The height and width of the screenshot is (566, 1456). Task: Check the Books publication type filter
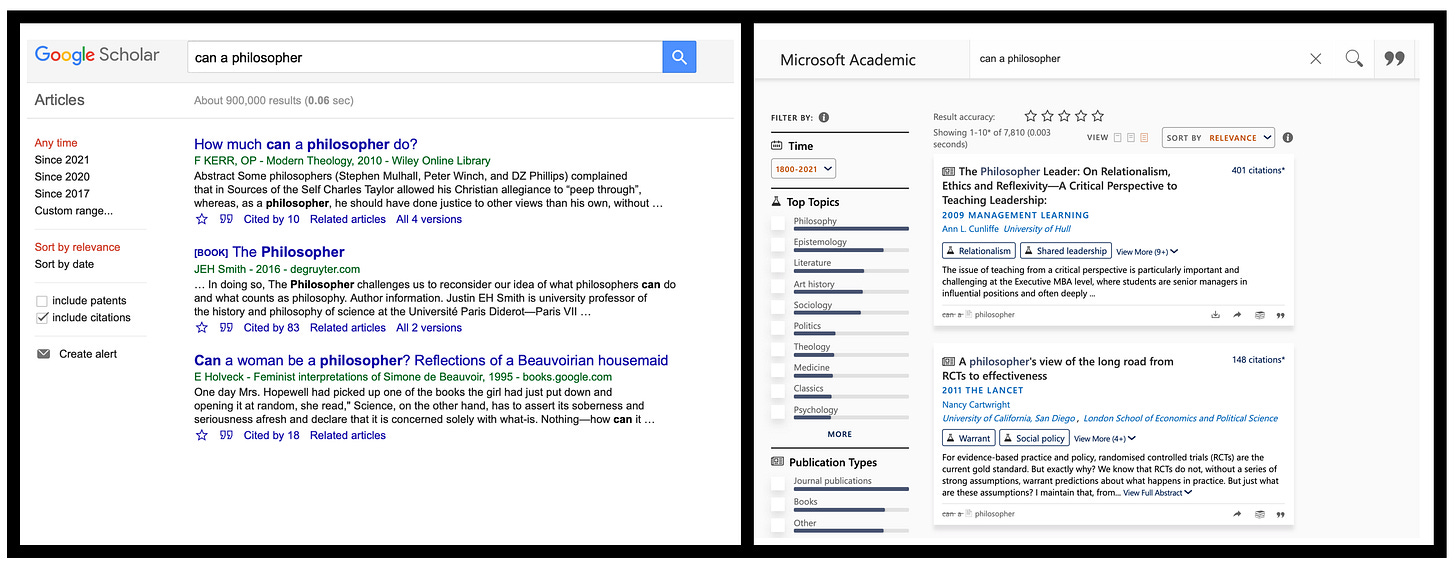tap(778, 504)
